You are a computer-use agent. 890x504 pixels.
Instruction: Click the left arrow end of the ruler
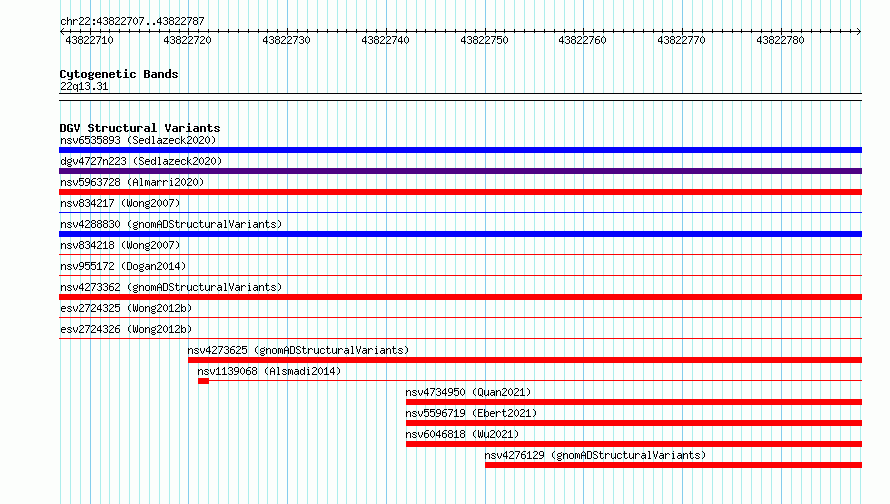[x=62, y=32]
